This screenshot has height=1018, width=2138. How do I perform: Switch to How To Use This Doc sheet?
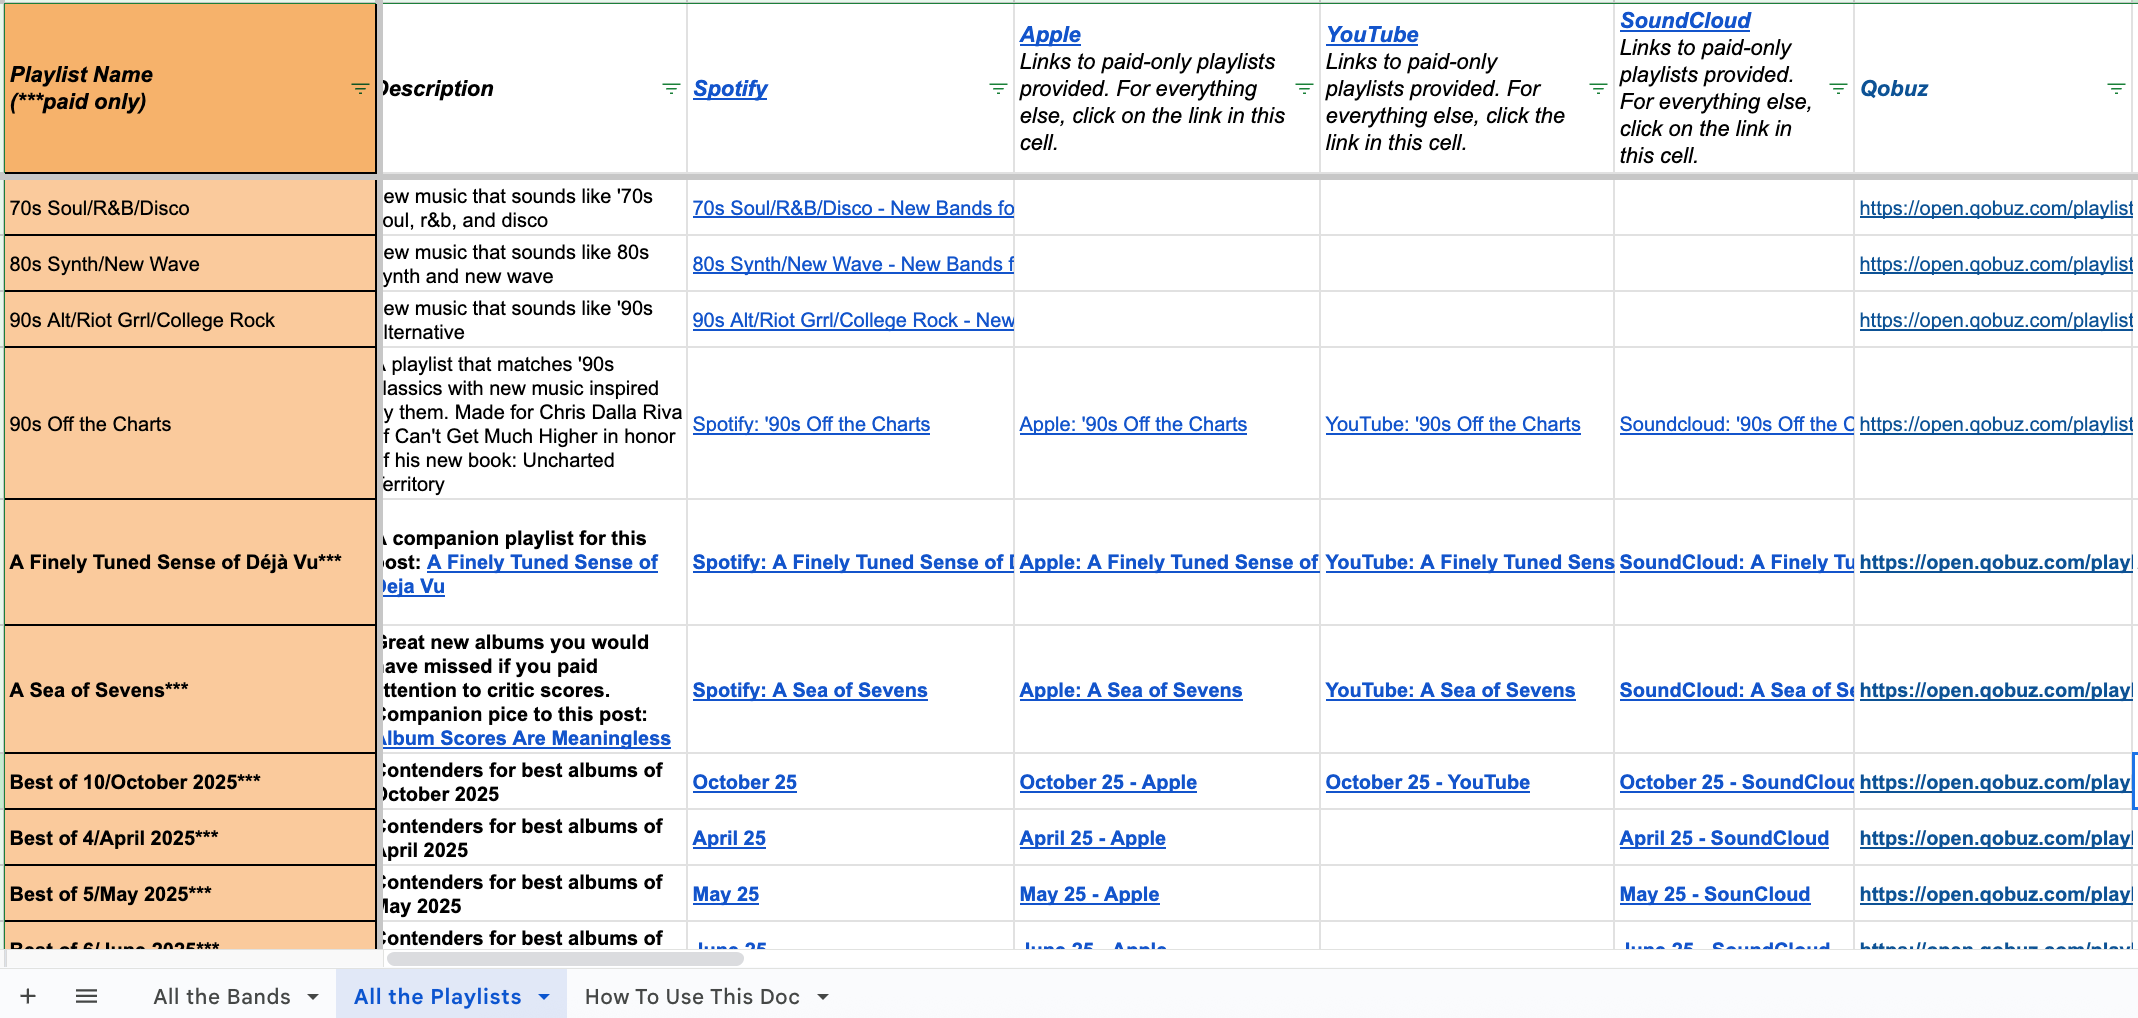click(x=692, y=996)
